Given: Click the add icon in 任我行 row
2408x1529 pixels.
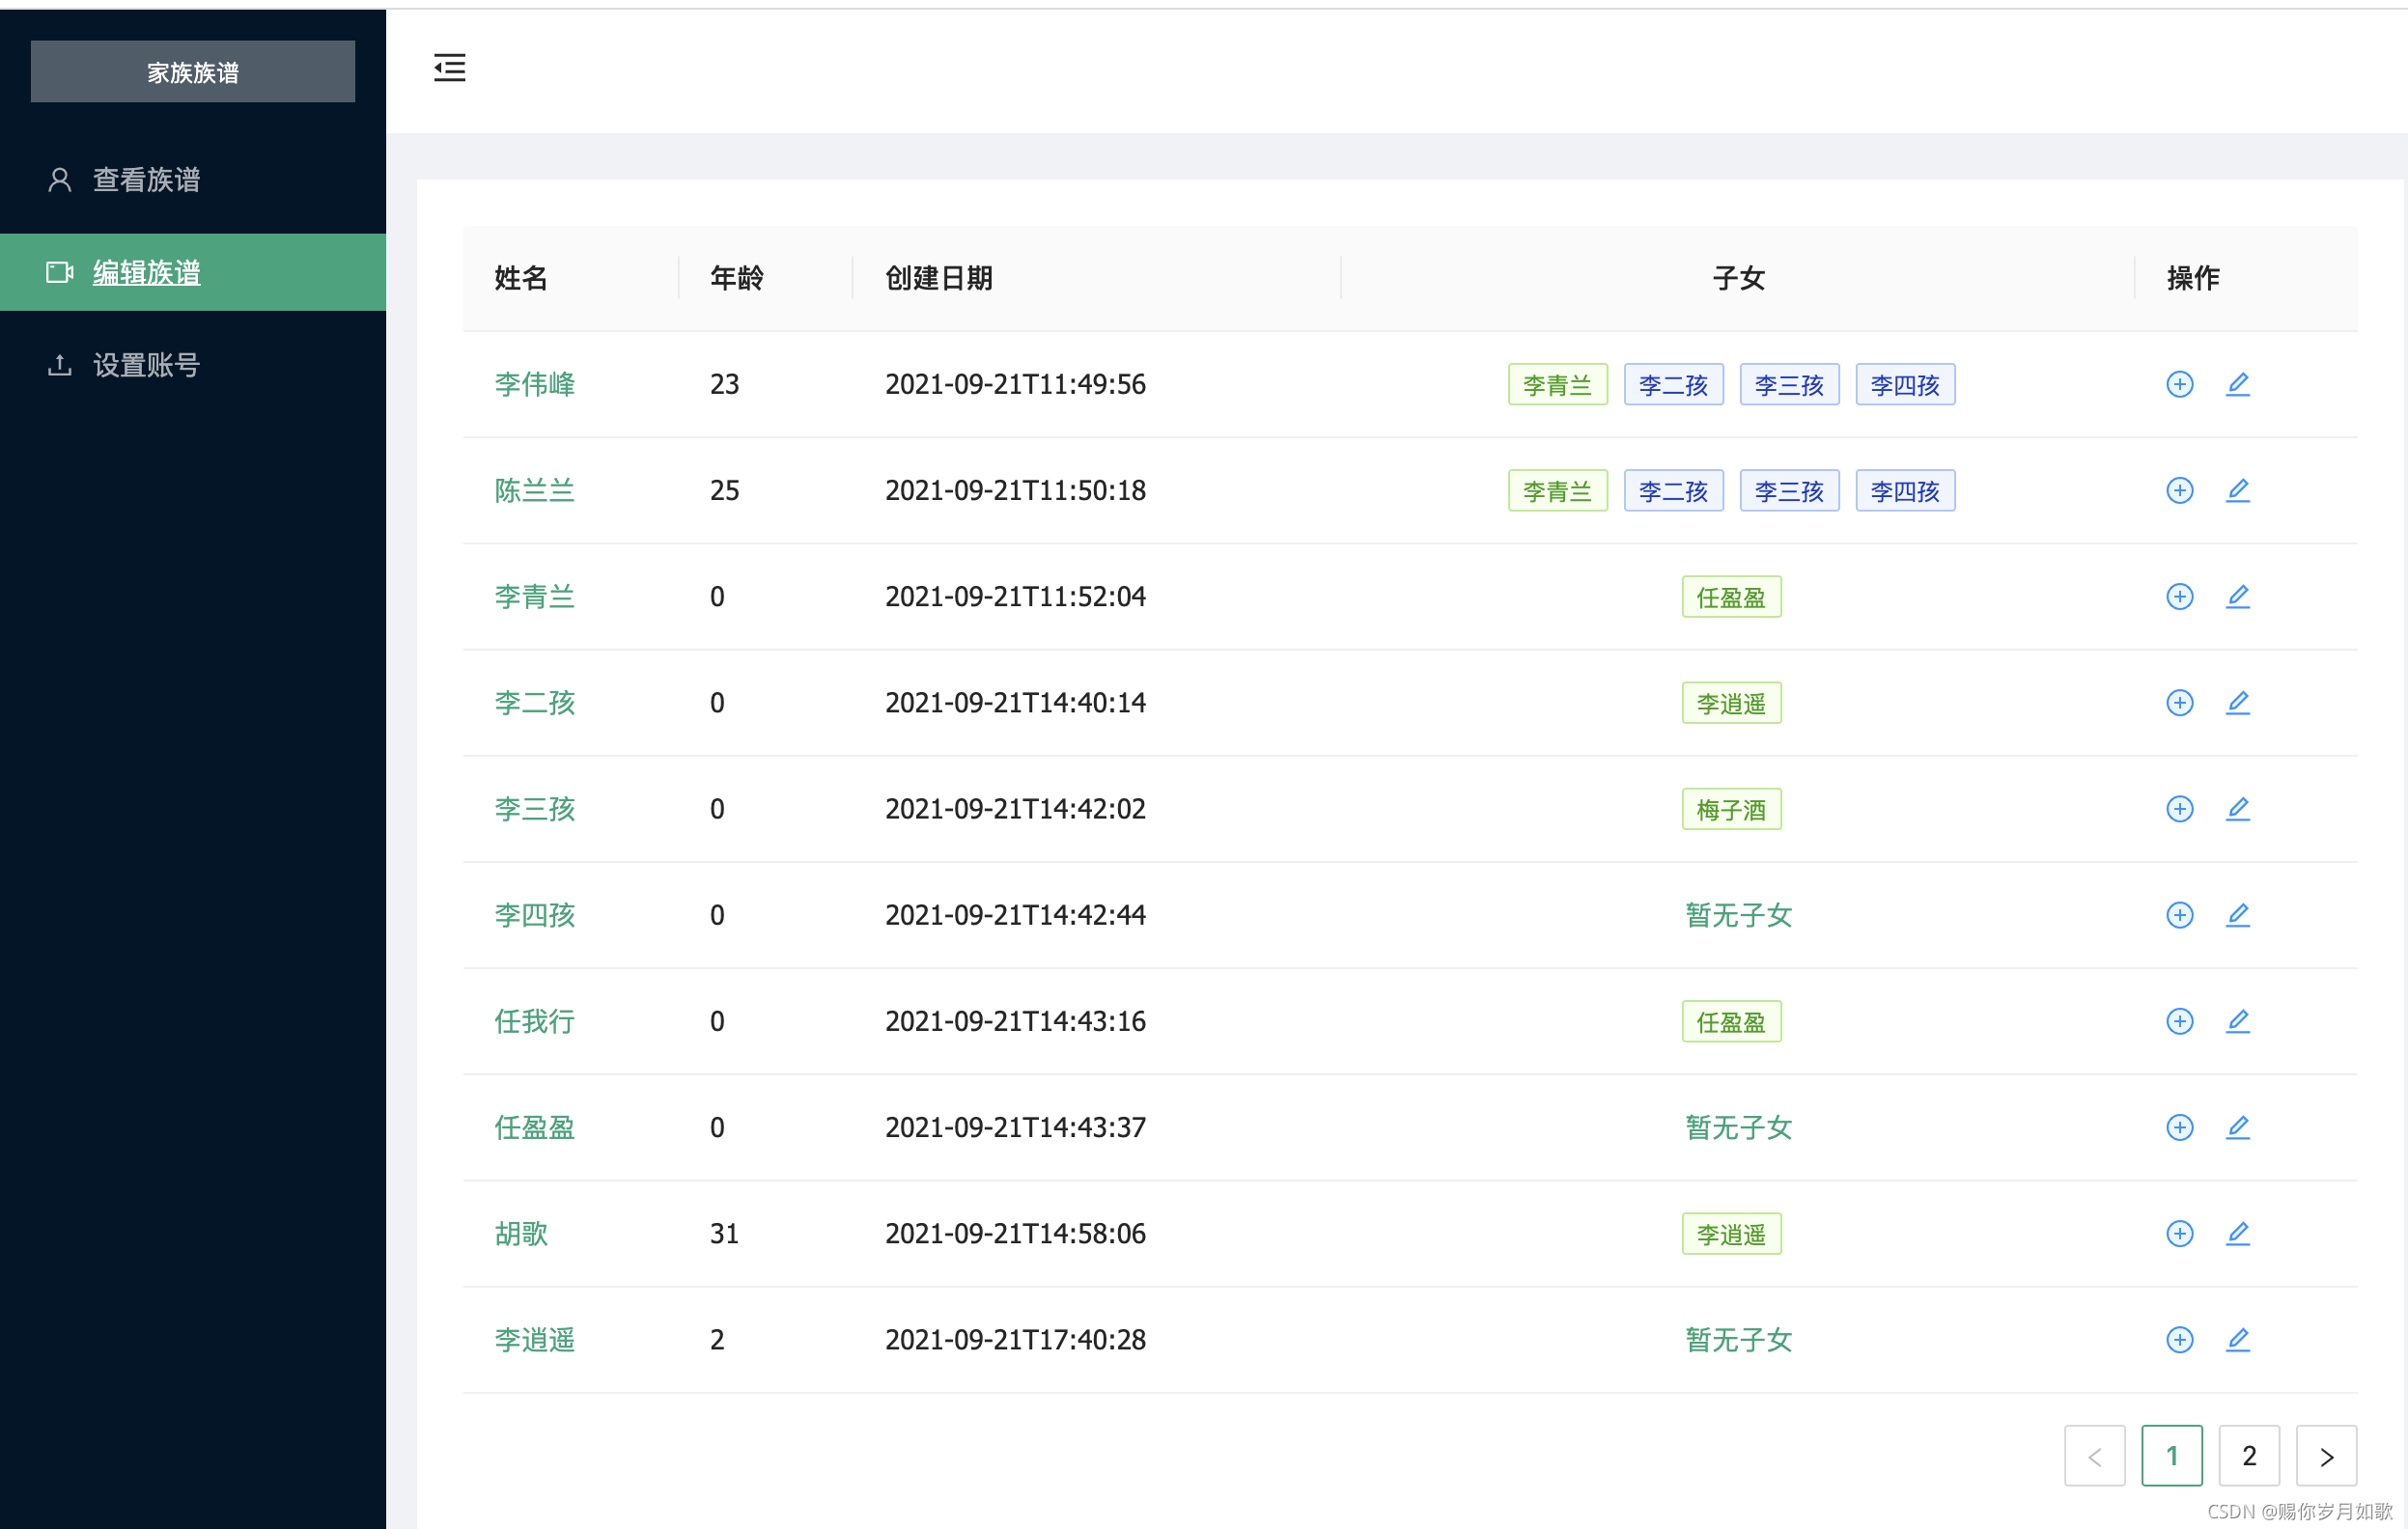Looking at the screenshot, I should click(x=2179, y=1020).
